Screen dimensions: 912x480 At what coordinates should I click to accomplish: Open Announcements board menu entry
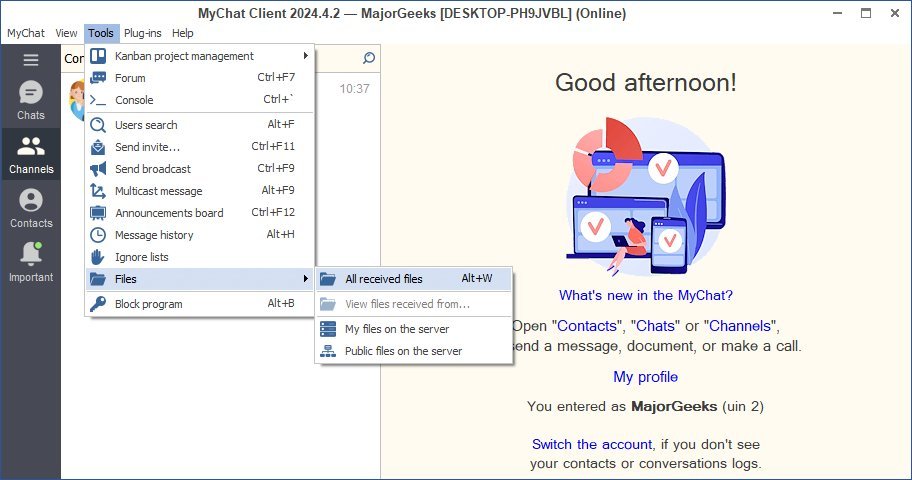[200, 213]
